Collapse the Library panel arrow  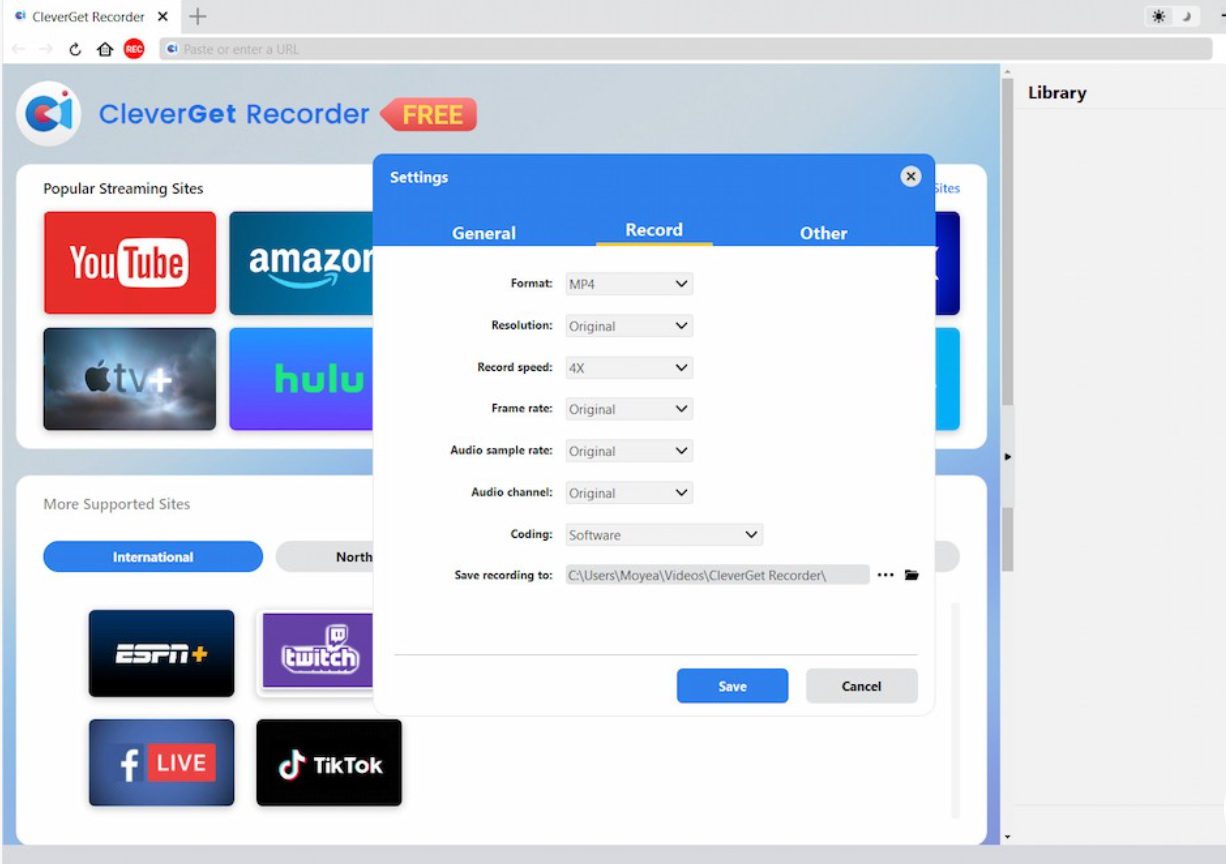(x=1007, y=457)
